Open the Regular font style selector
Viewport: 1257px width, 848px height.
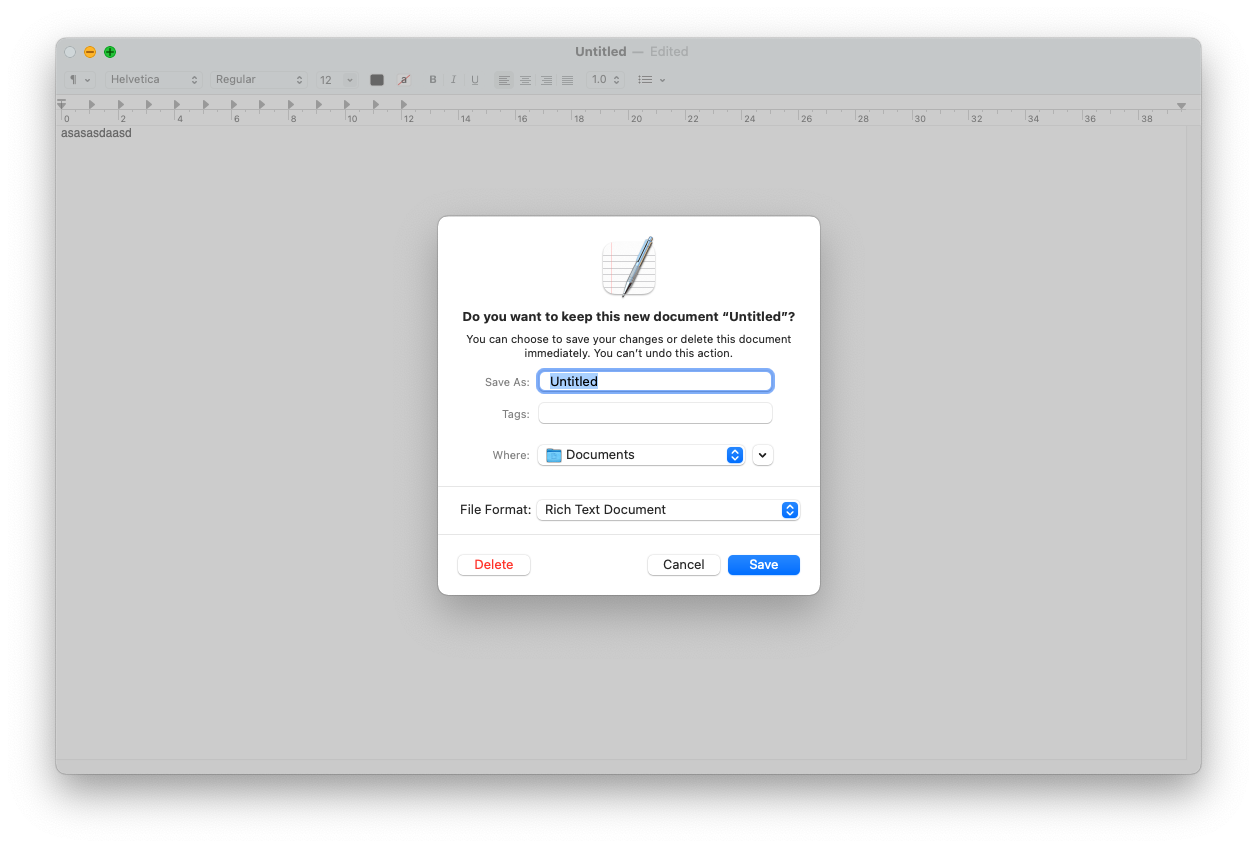(x=257, y=79)
